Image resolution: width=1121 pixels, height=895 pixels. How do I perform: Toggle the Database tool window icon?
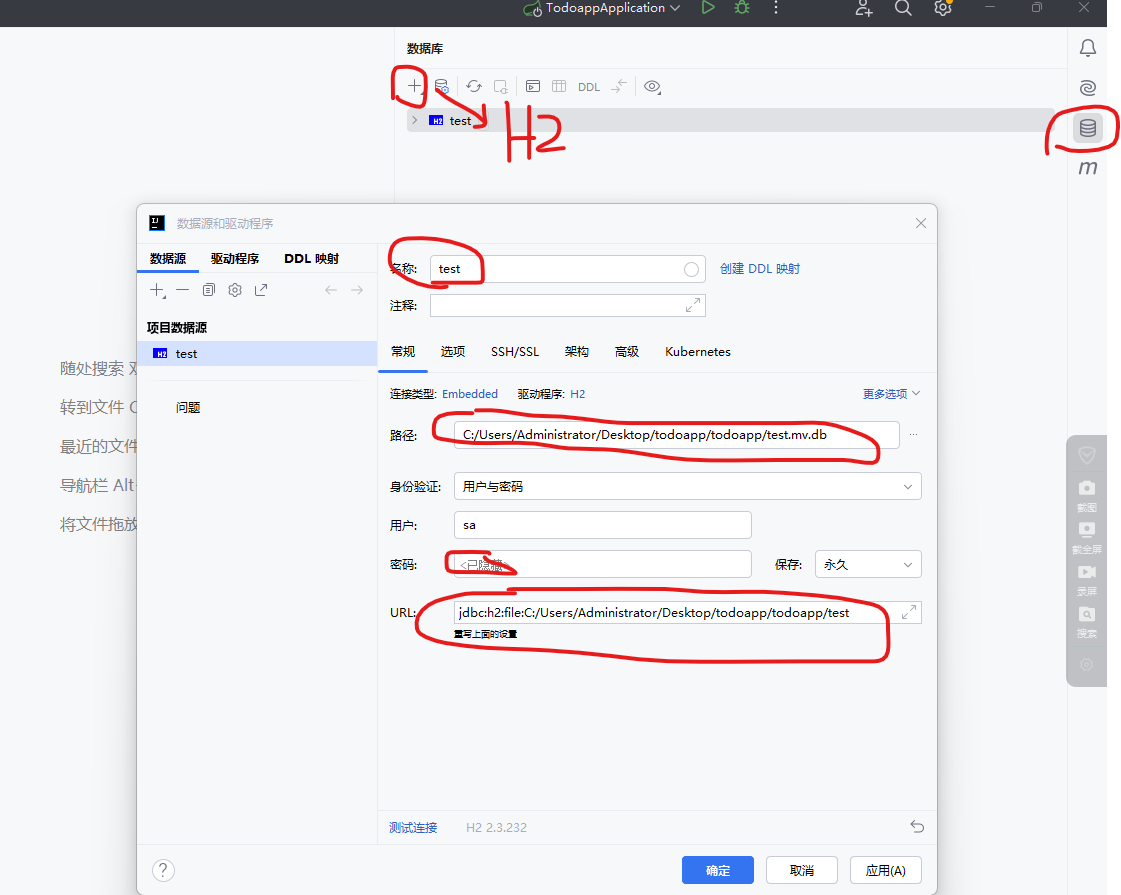[1087, 129]
